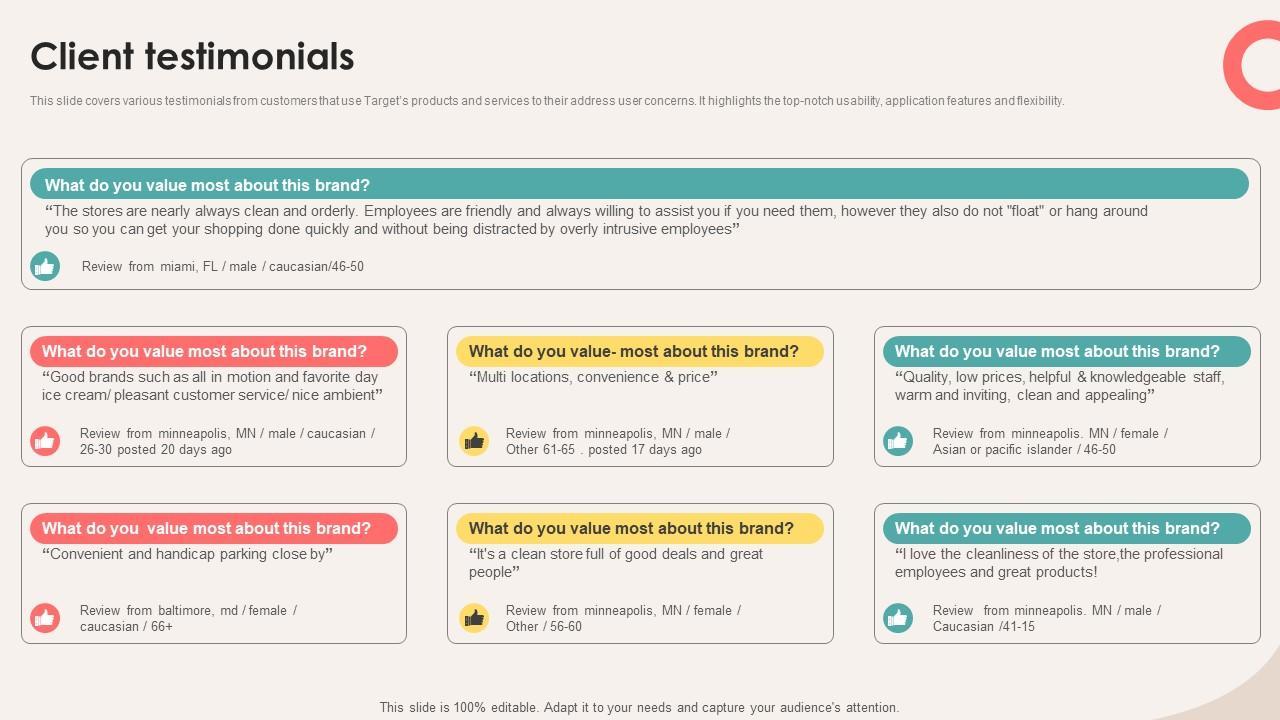Click teal thumbs-up icon for Caucasian 41-15 review
The height and width of the screenshot is (720, 1280).
[x=898, y=618]
